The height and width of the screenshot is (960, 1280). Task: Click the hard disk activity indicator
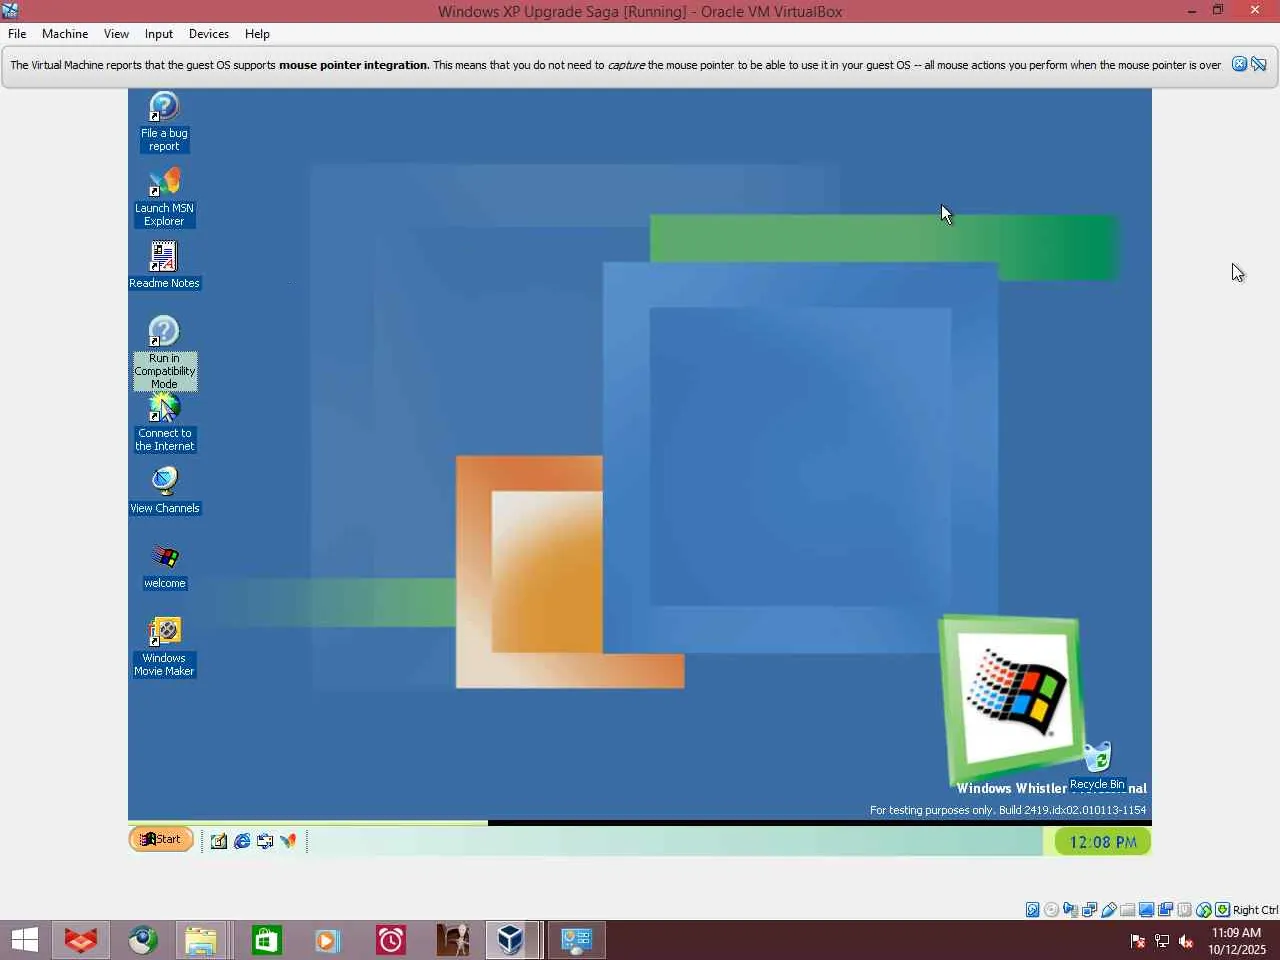point(1032,909)
